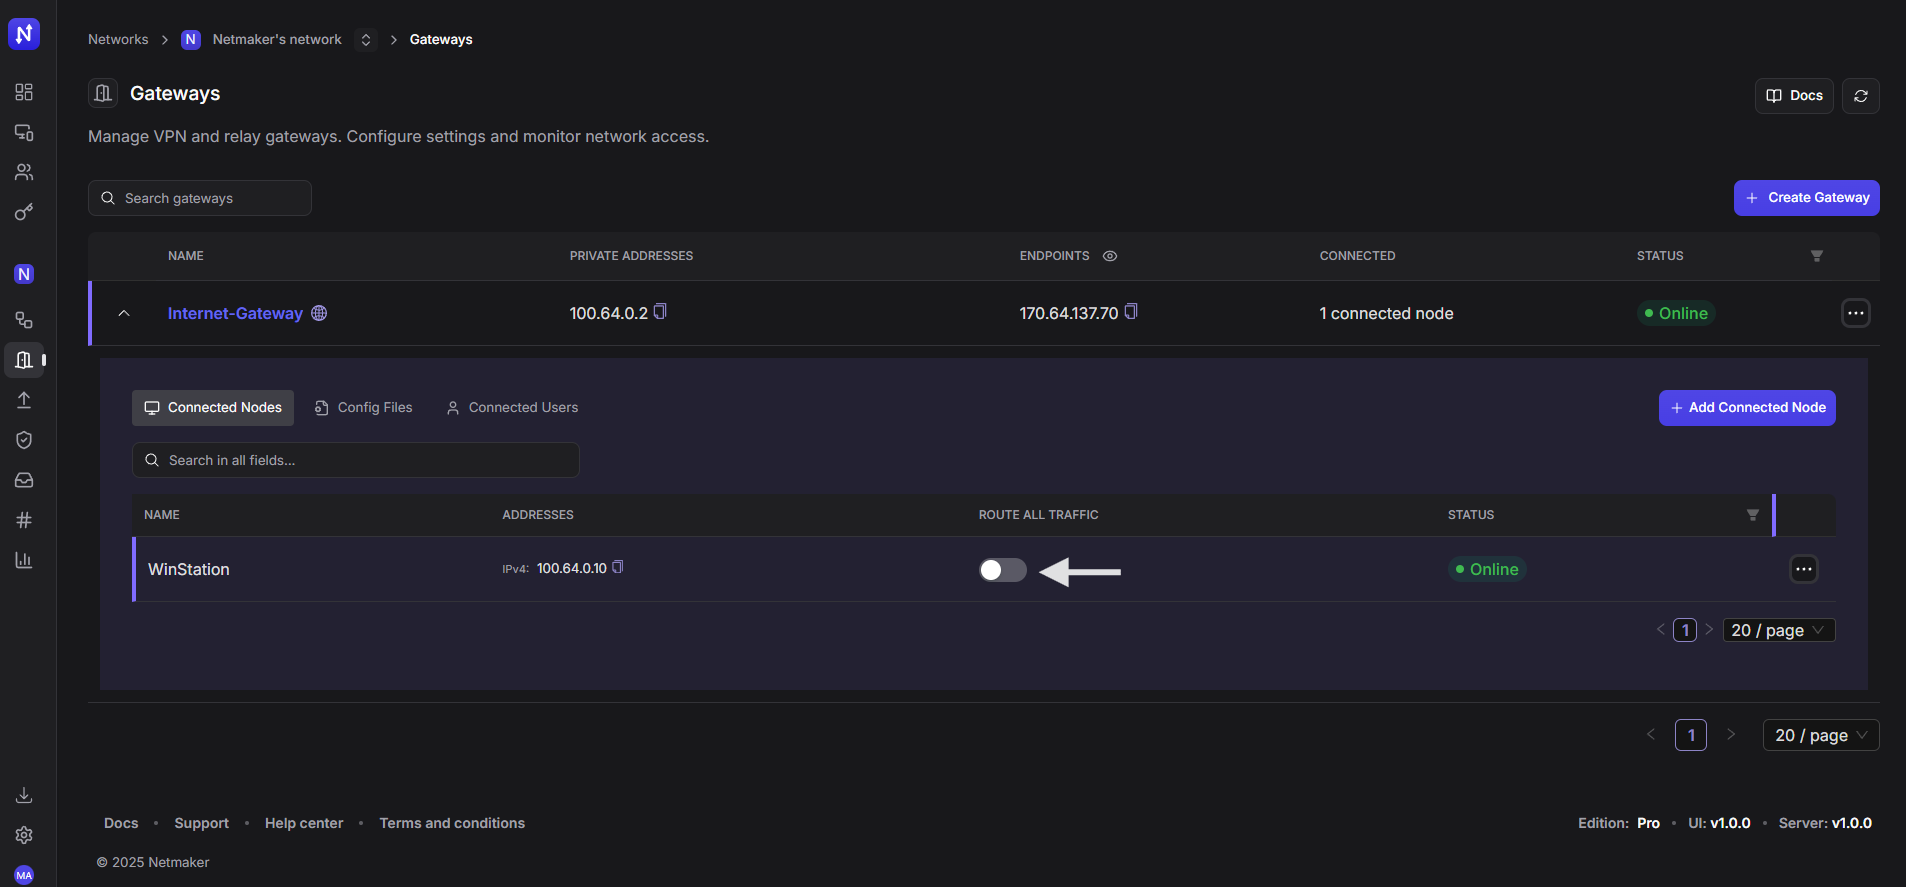Image resolution: width=1906 pixels, height=887 pixels.
Task: Open the Gateways icon in the sidebar
Action: click(x=24, y=360)
